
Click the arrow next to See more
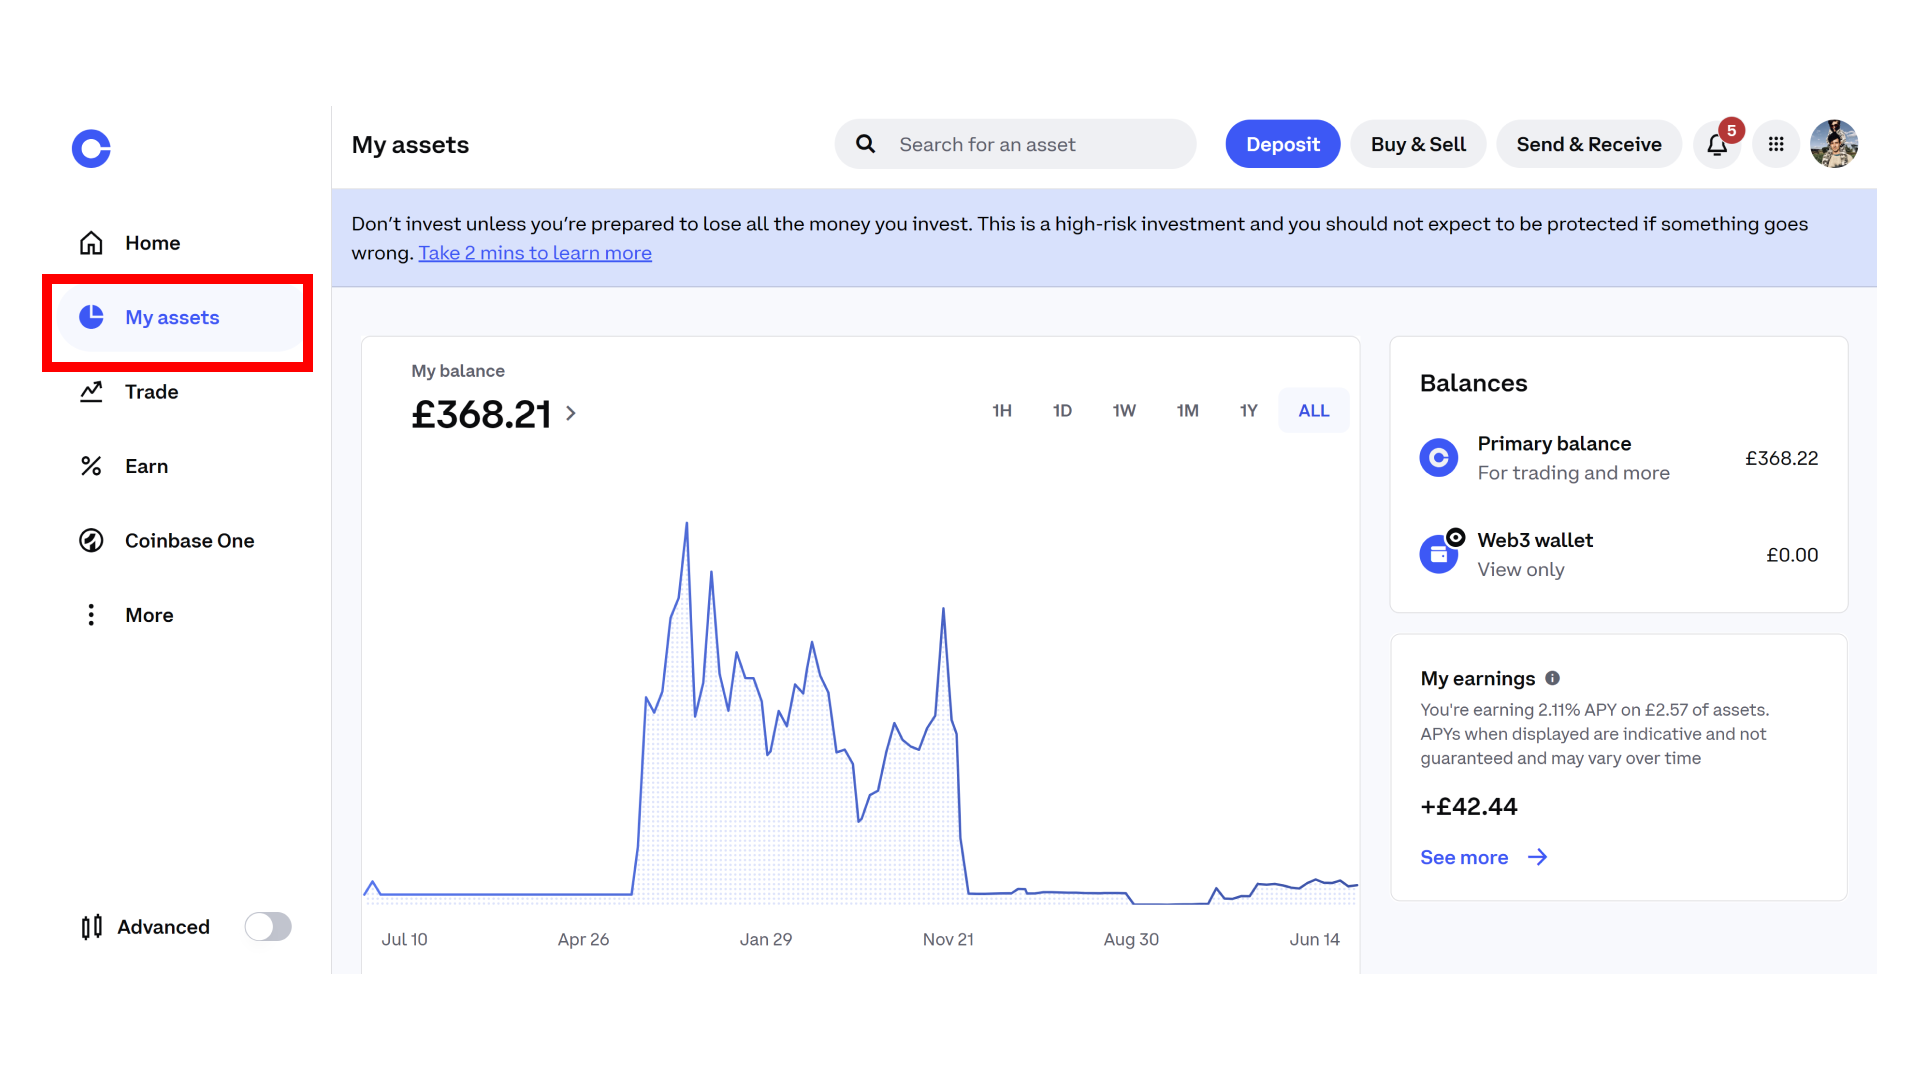[x=1538, y=857]
